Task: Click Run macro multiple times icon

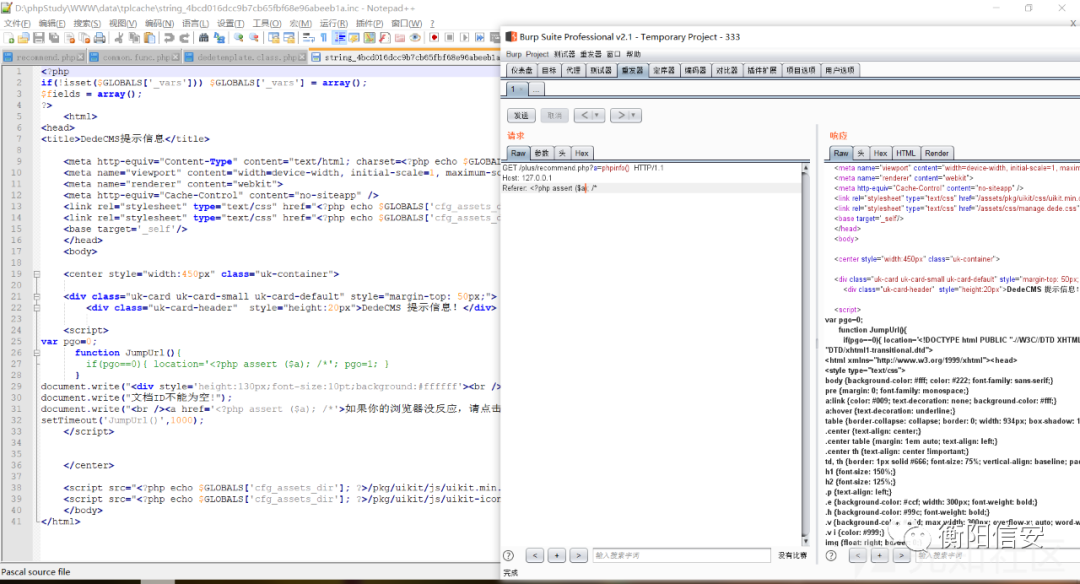Action: pos(479,38)
